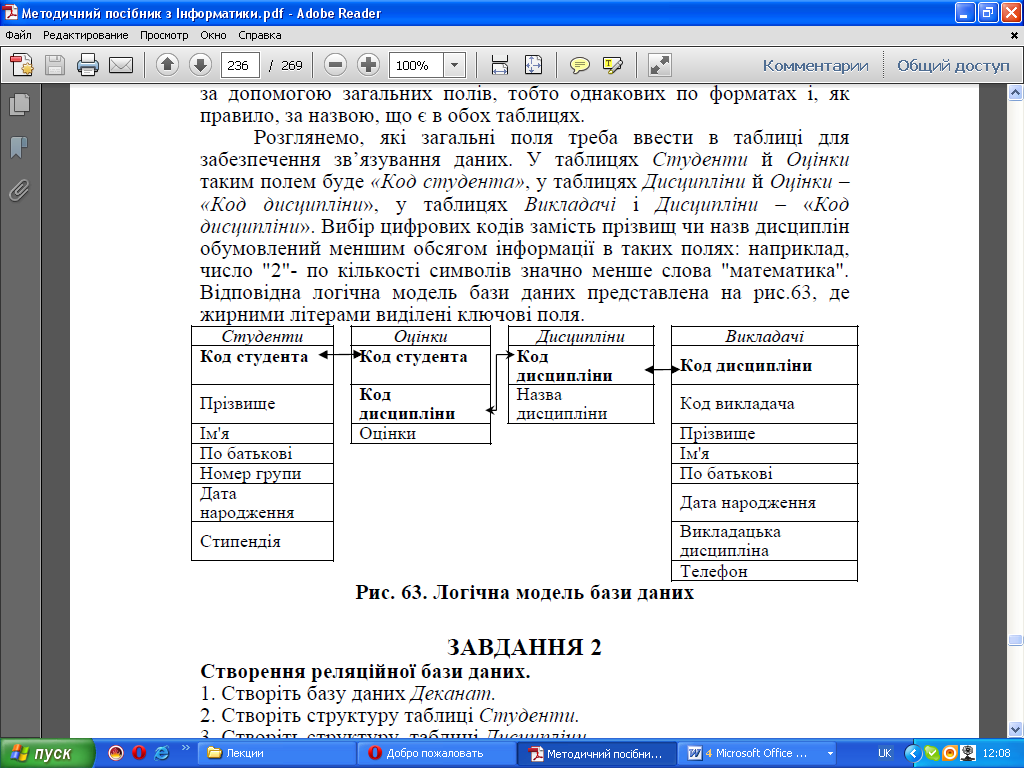Screen dimensions: 1024x768
Task: Add a sticky note comment
Action: [579, 65]
